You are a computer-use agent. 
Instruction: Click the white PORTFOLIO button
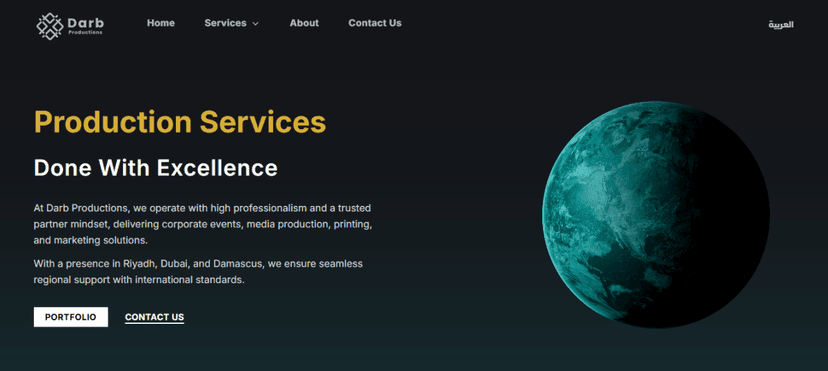pyautogui.click(x=71, y=317)
